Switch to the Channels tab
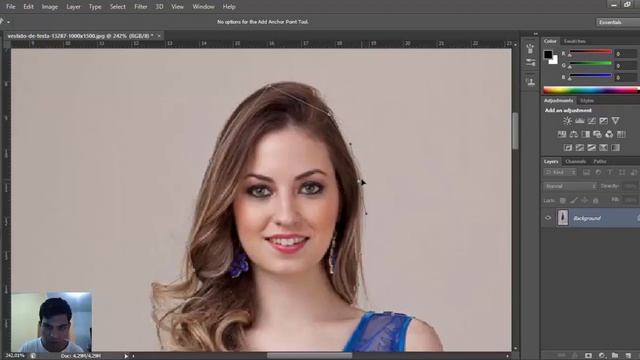 tap(576, 162)
